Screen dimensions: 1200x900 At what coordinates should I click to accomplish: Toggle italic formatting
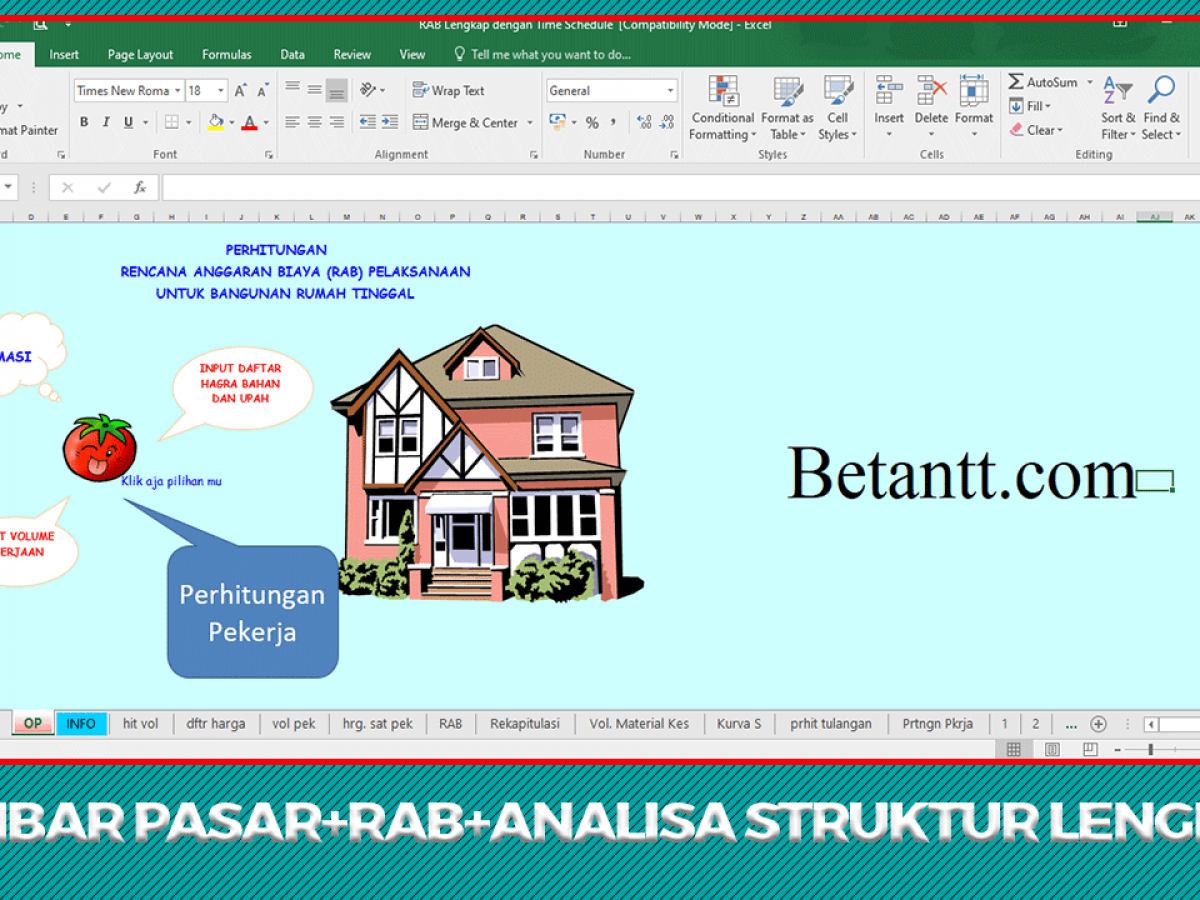(106, 123)
